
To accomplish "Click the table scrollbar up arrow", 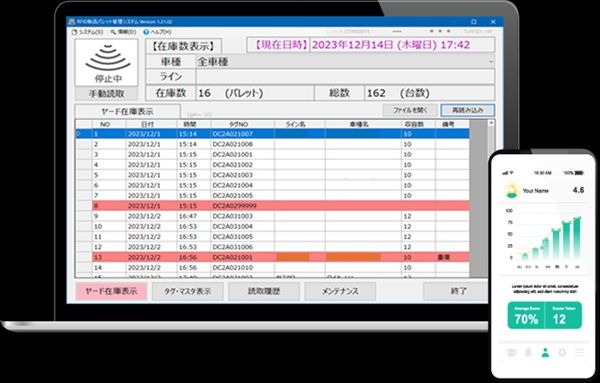I will (491, 123).
